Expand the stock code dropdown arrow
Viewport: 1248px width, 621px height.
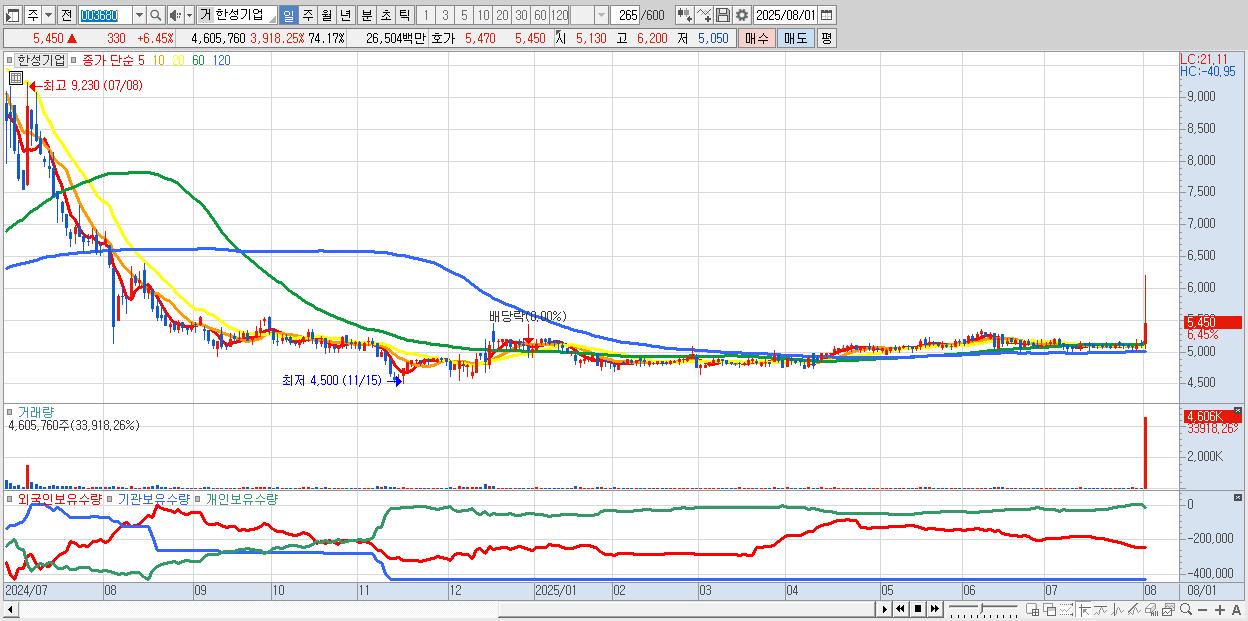(139, 15)
